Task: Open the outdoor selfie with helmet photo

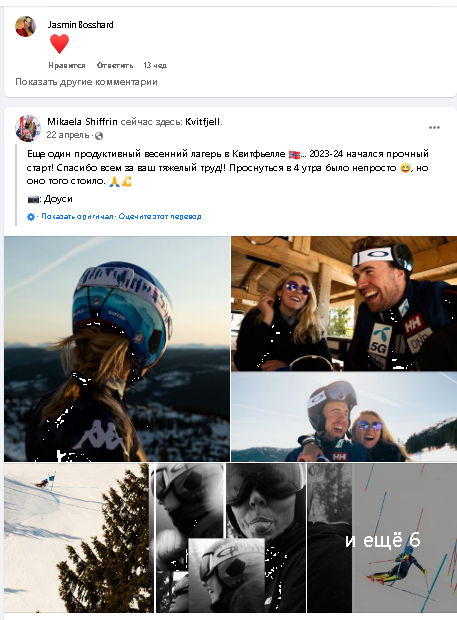Action: 344,417
